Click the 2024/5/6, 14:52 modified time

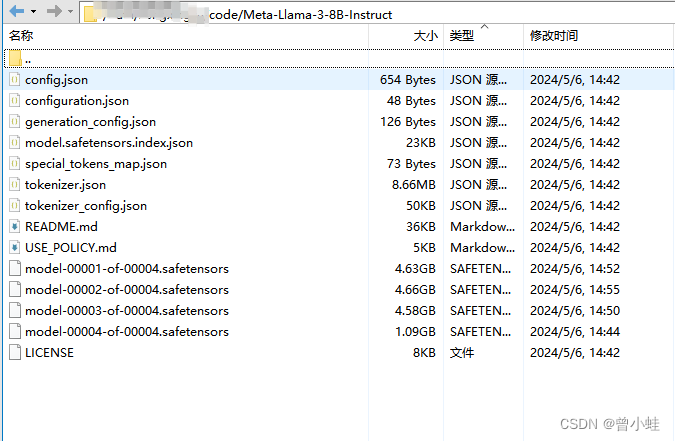pos(575,269)
